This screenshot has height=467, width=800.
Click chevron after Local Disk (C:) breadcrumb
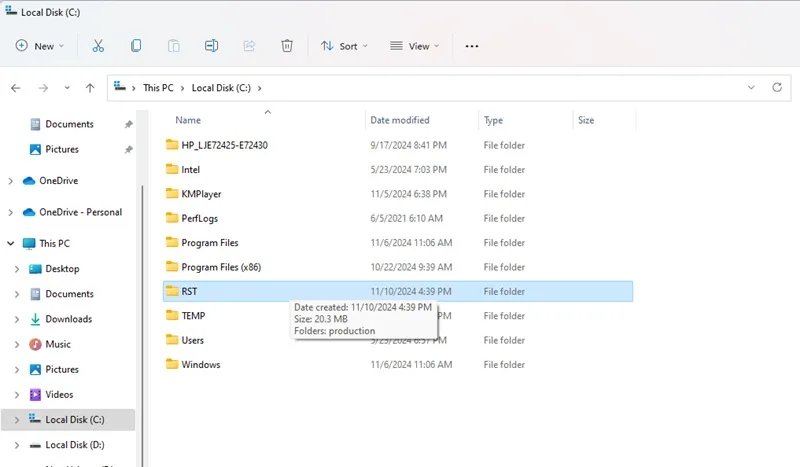(x=259, y=88)
